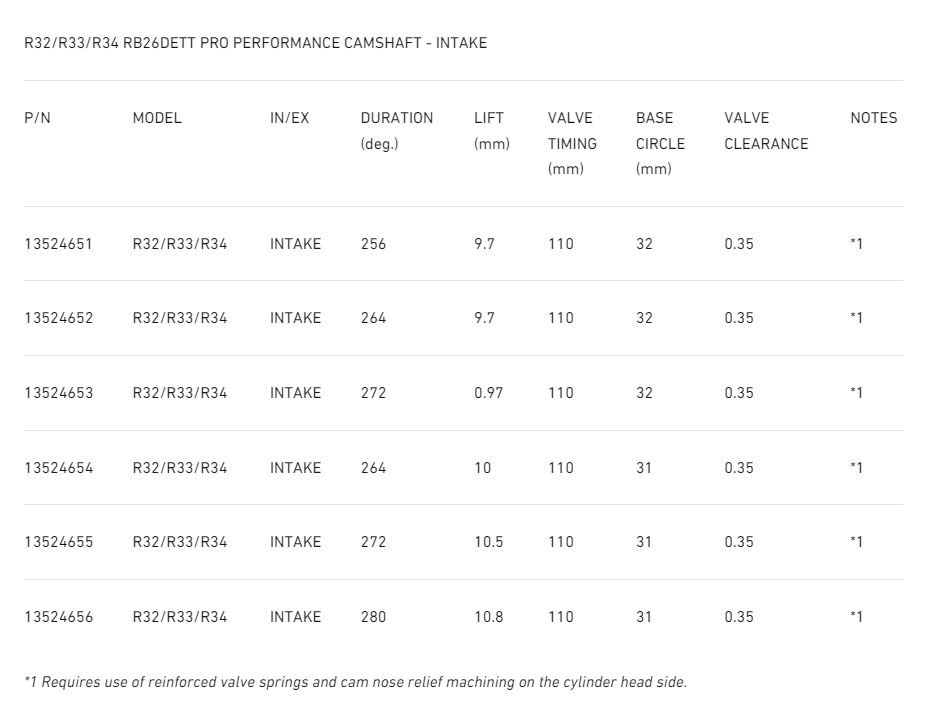The width and height of the screenshot is (935, 707).
Task: Click part number 13524653
Action: pos(58,393)
